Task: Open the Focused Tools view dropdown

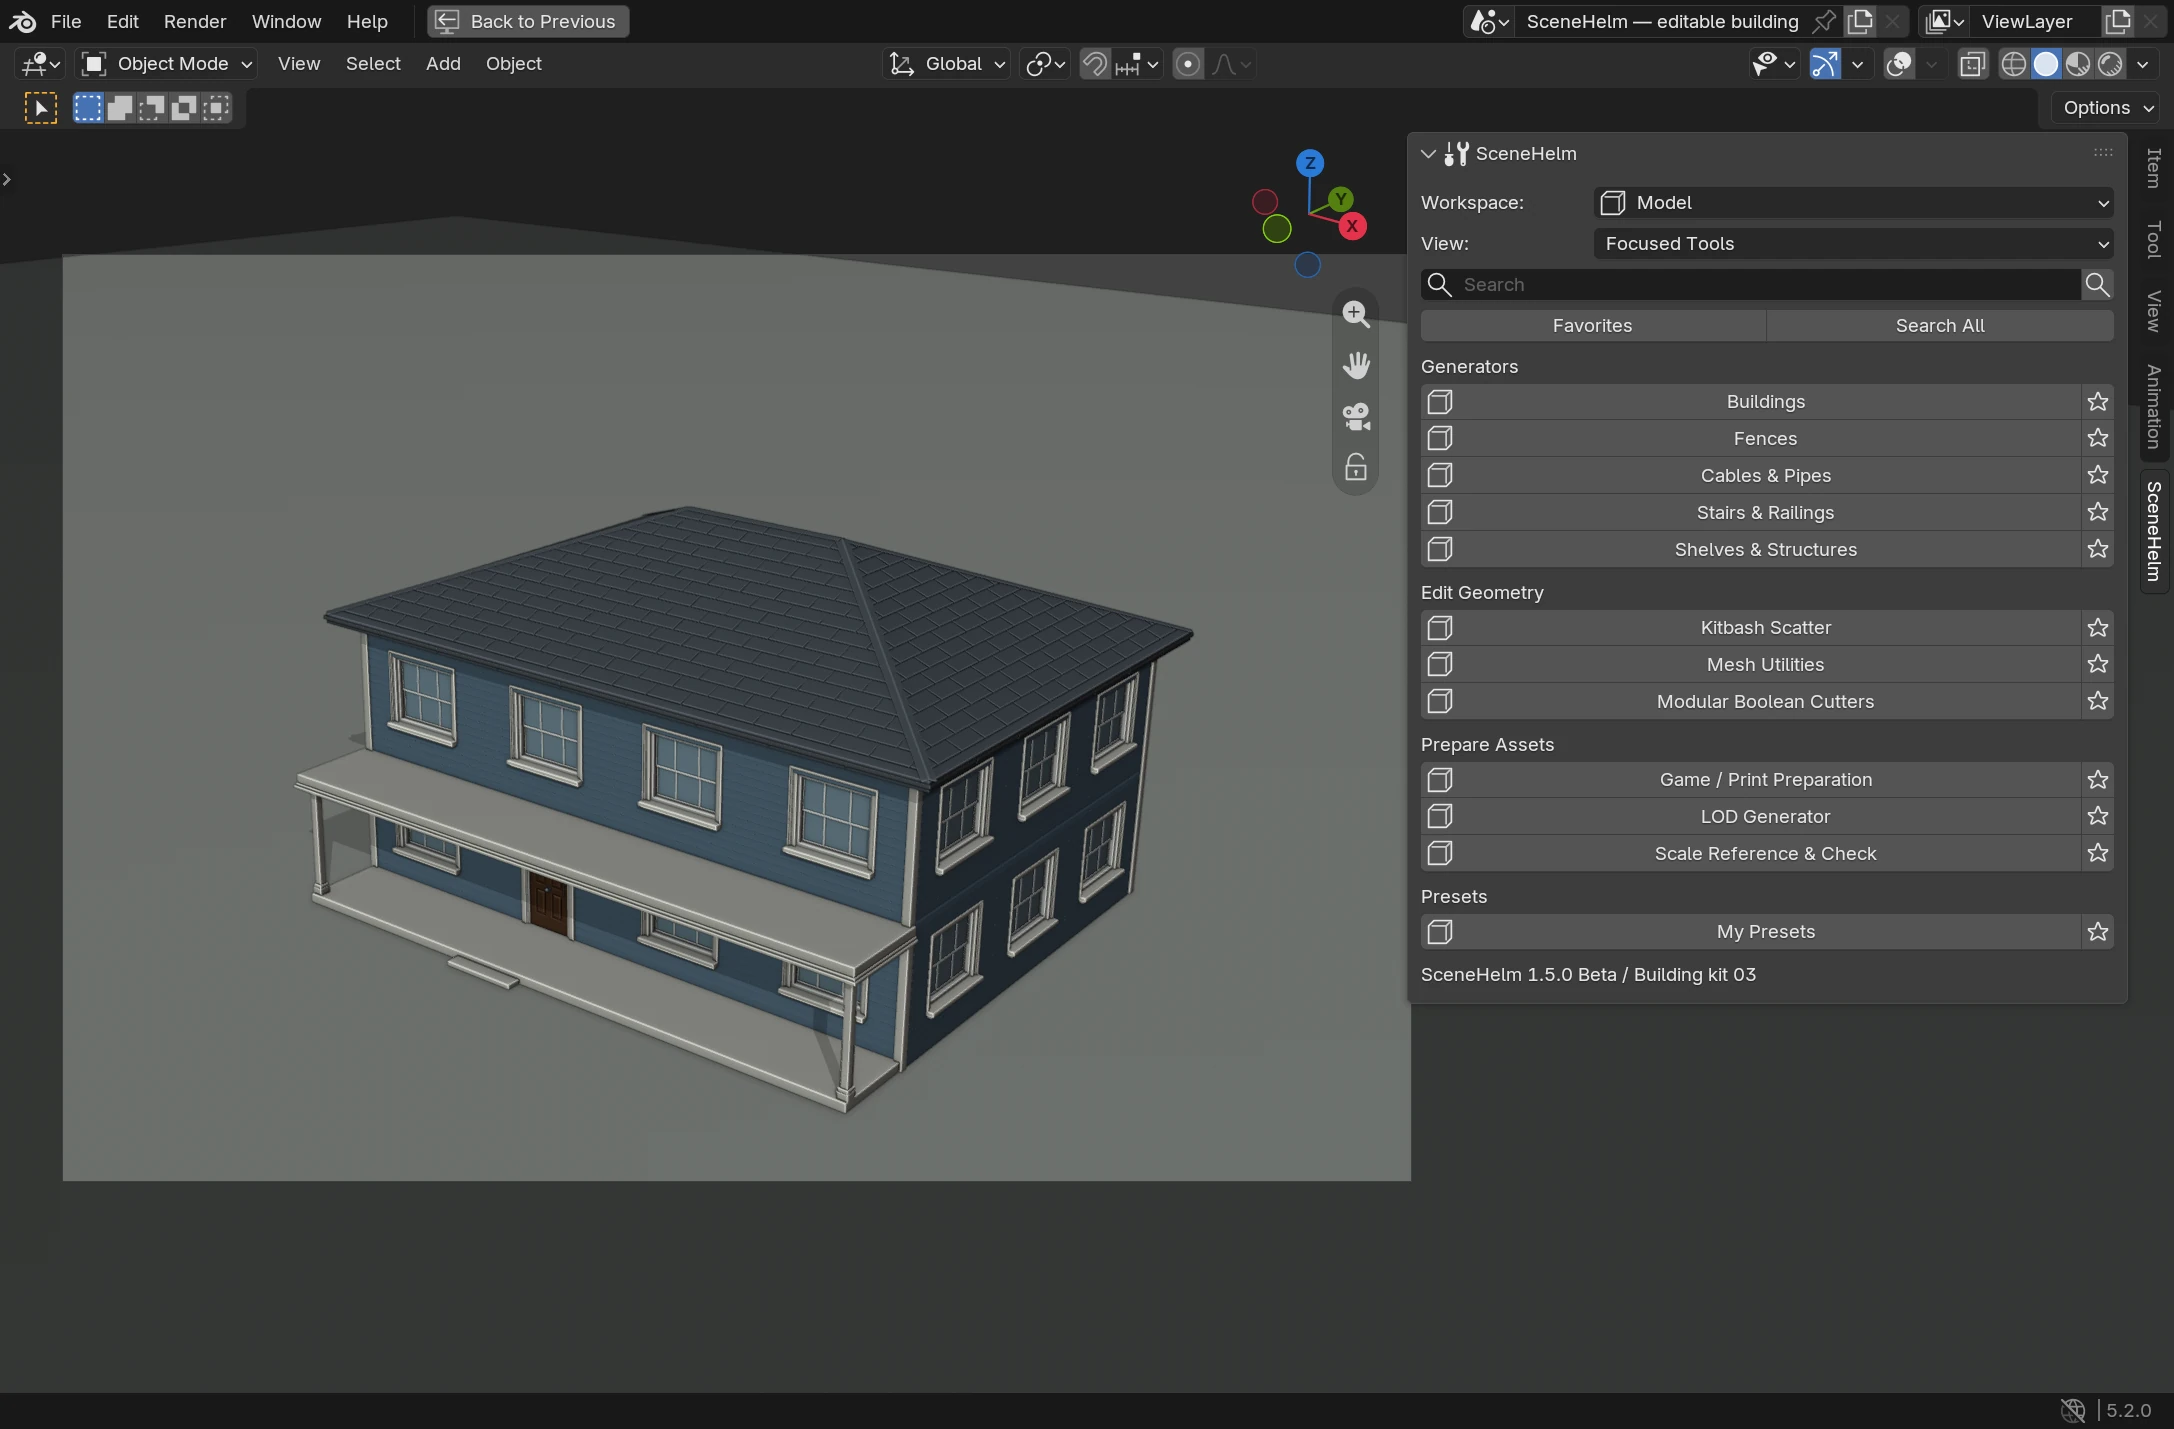Action: [x=1853, y=244]
